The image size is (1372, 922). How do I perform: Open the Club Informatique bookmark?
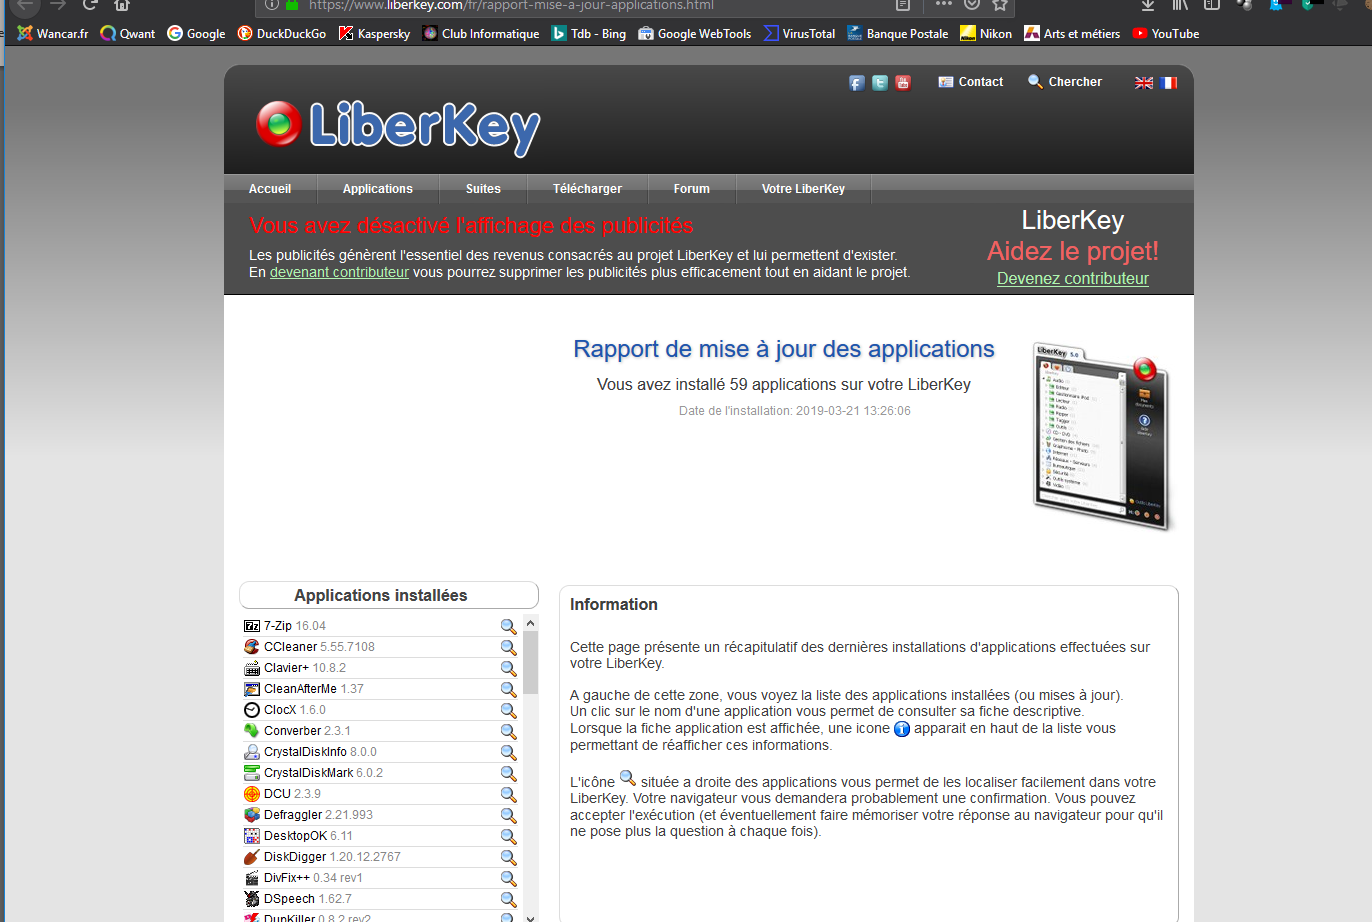point(481,33)
